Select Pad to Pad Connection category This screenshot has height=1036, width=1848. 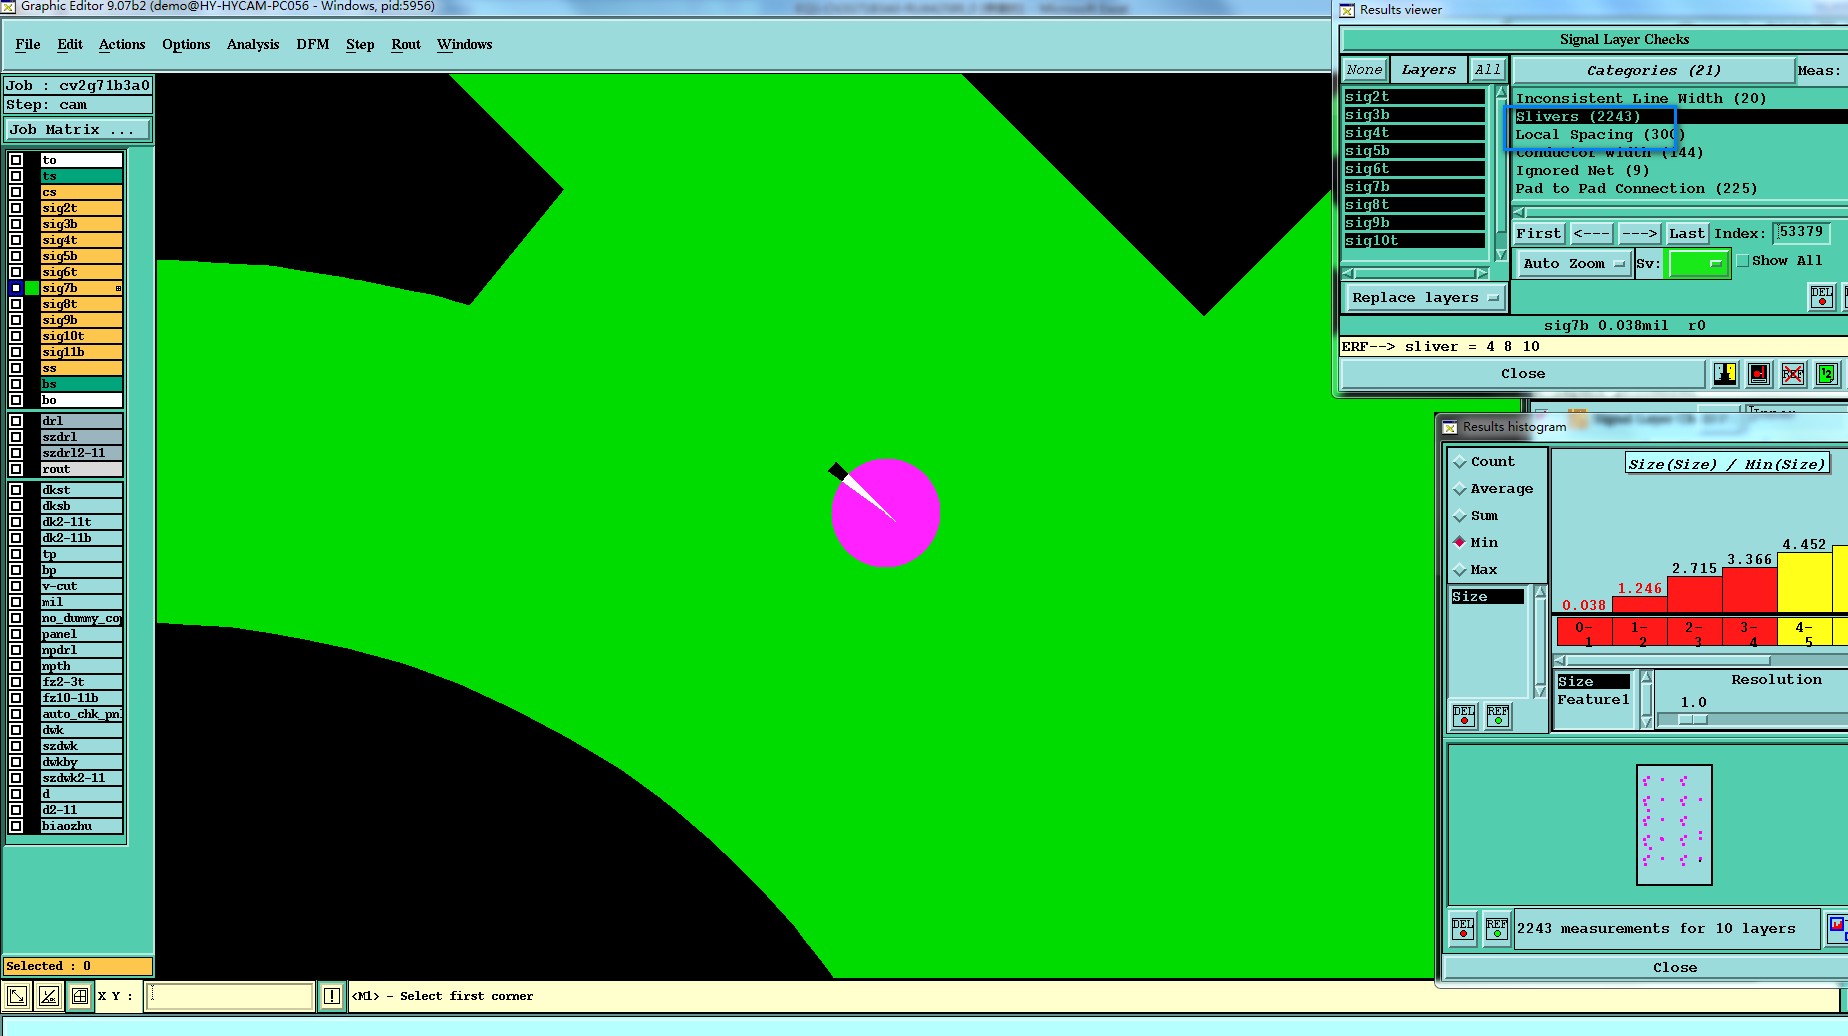pos(1636,189)
